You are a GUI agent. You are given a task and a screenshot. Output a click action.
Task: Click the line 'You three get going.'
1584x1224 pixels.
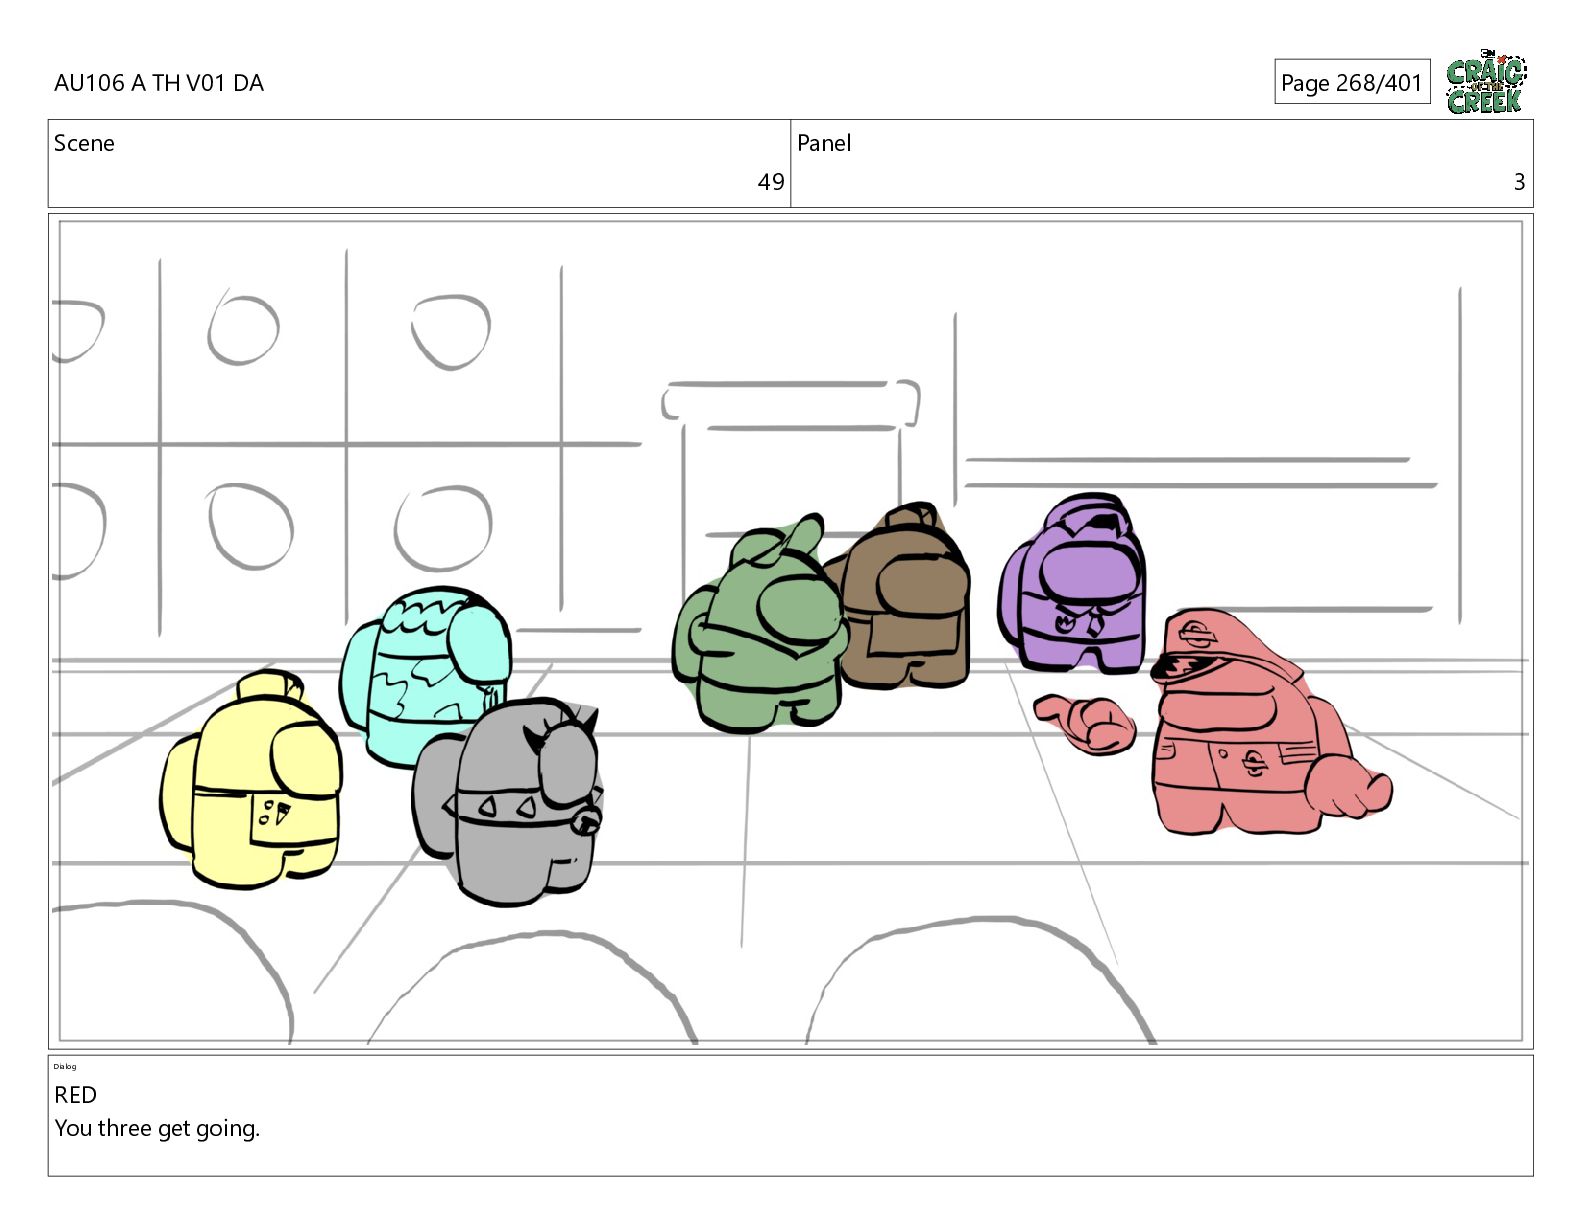point(157,1128)
